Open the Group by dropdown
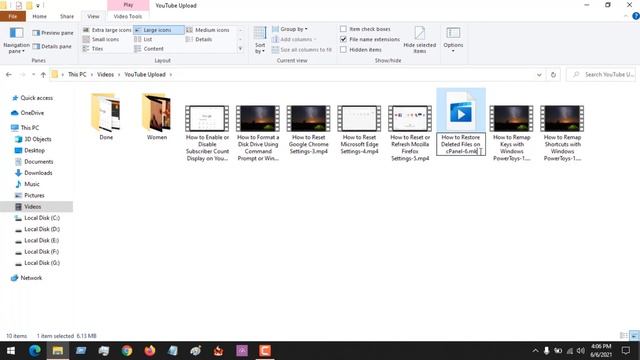The height and width of the screenshot is (360, 640). 290,29
